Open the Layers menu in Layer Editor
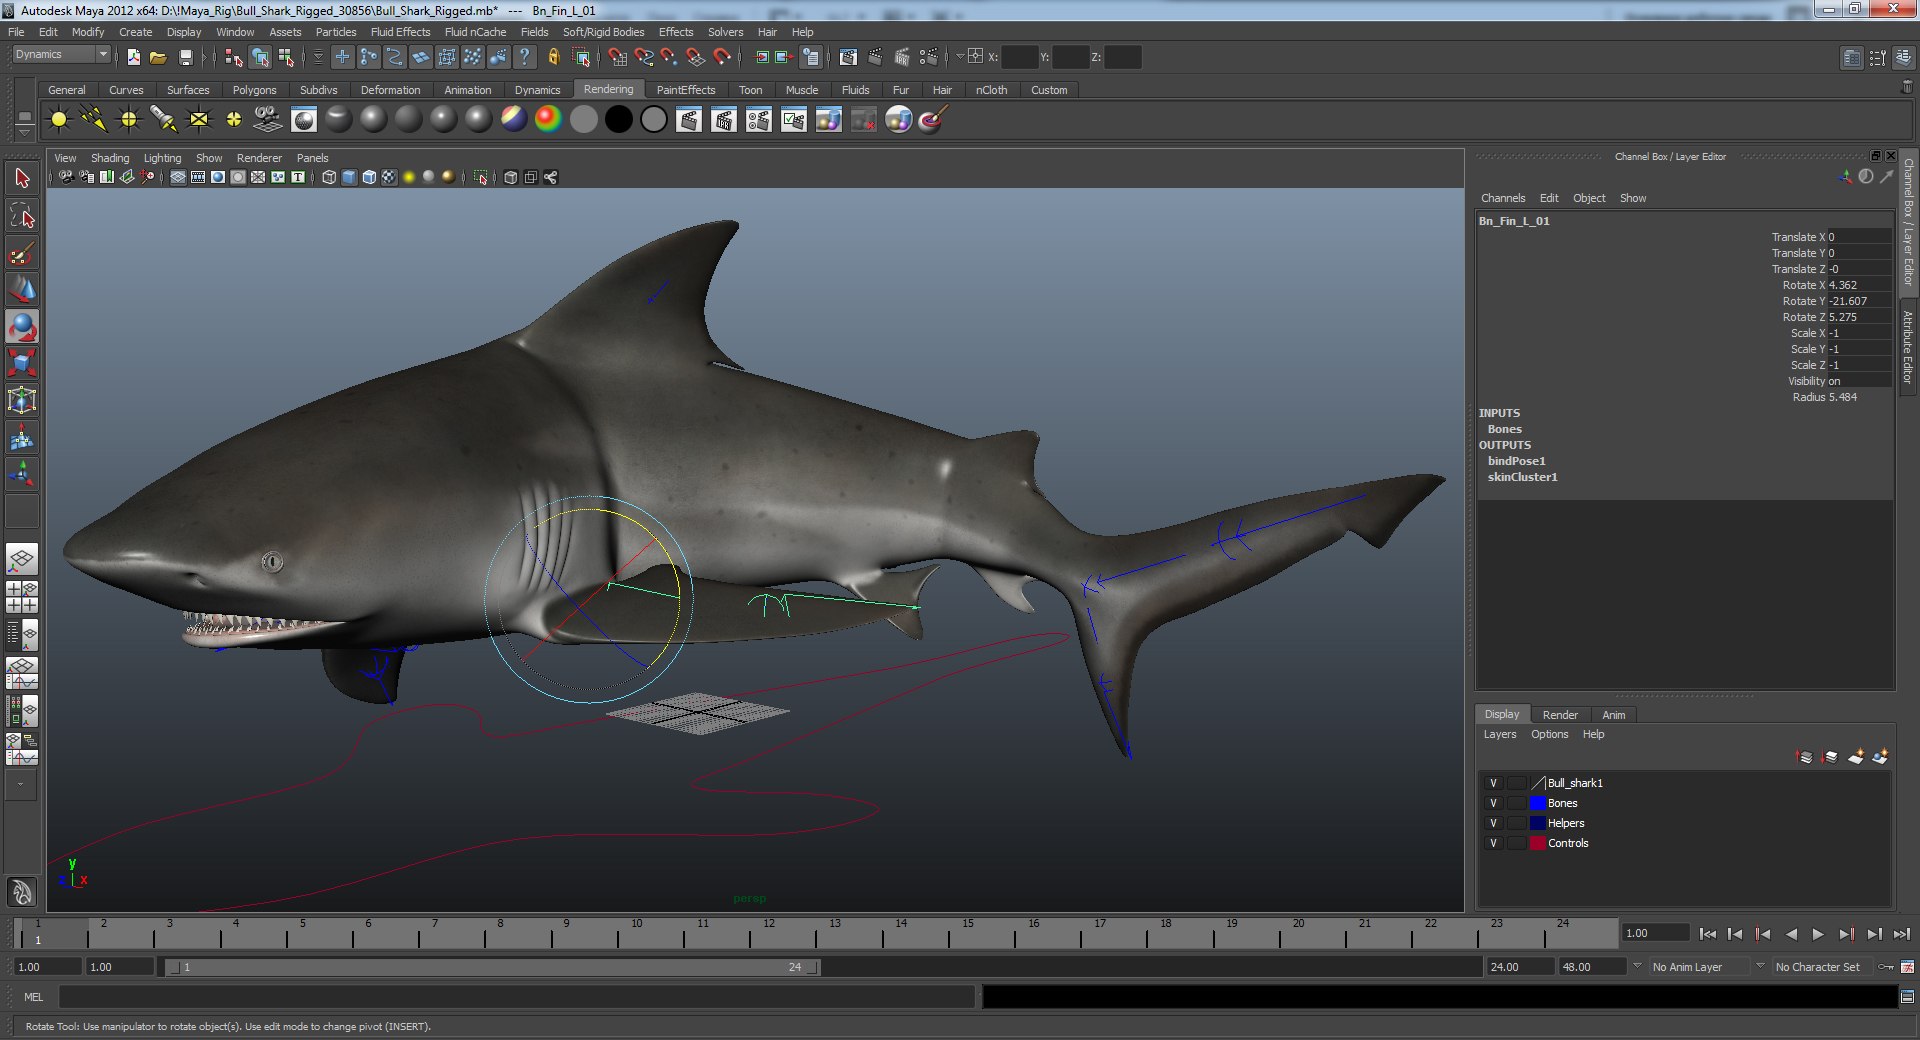This screenshot has height=1040, width=1920. pyautogui.click(x=1499, y=734)
